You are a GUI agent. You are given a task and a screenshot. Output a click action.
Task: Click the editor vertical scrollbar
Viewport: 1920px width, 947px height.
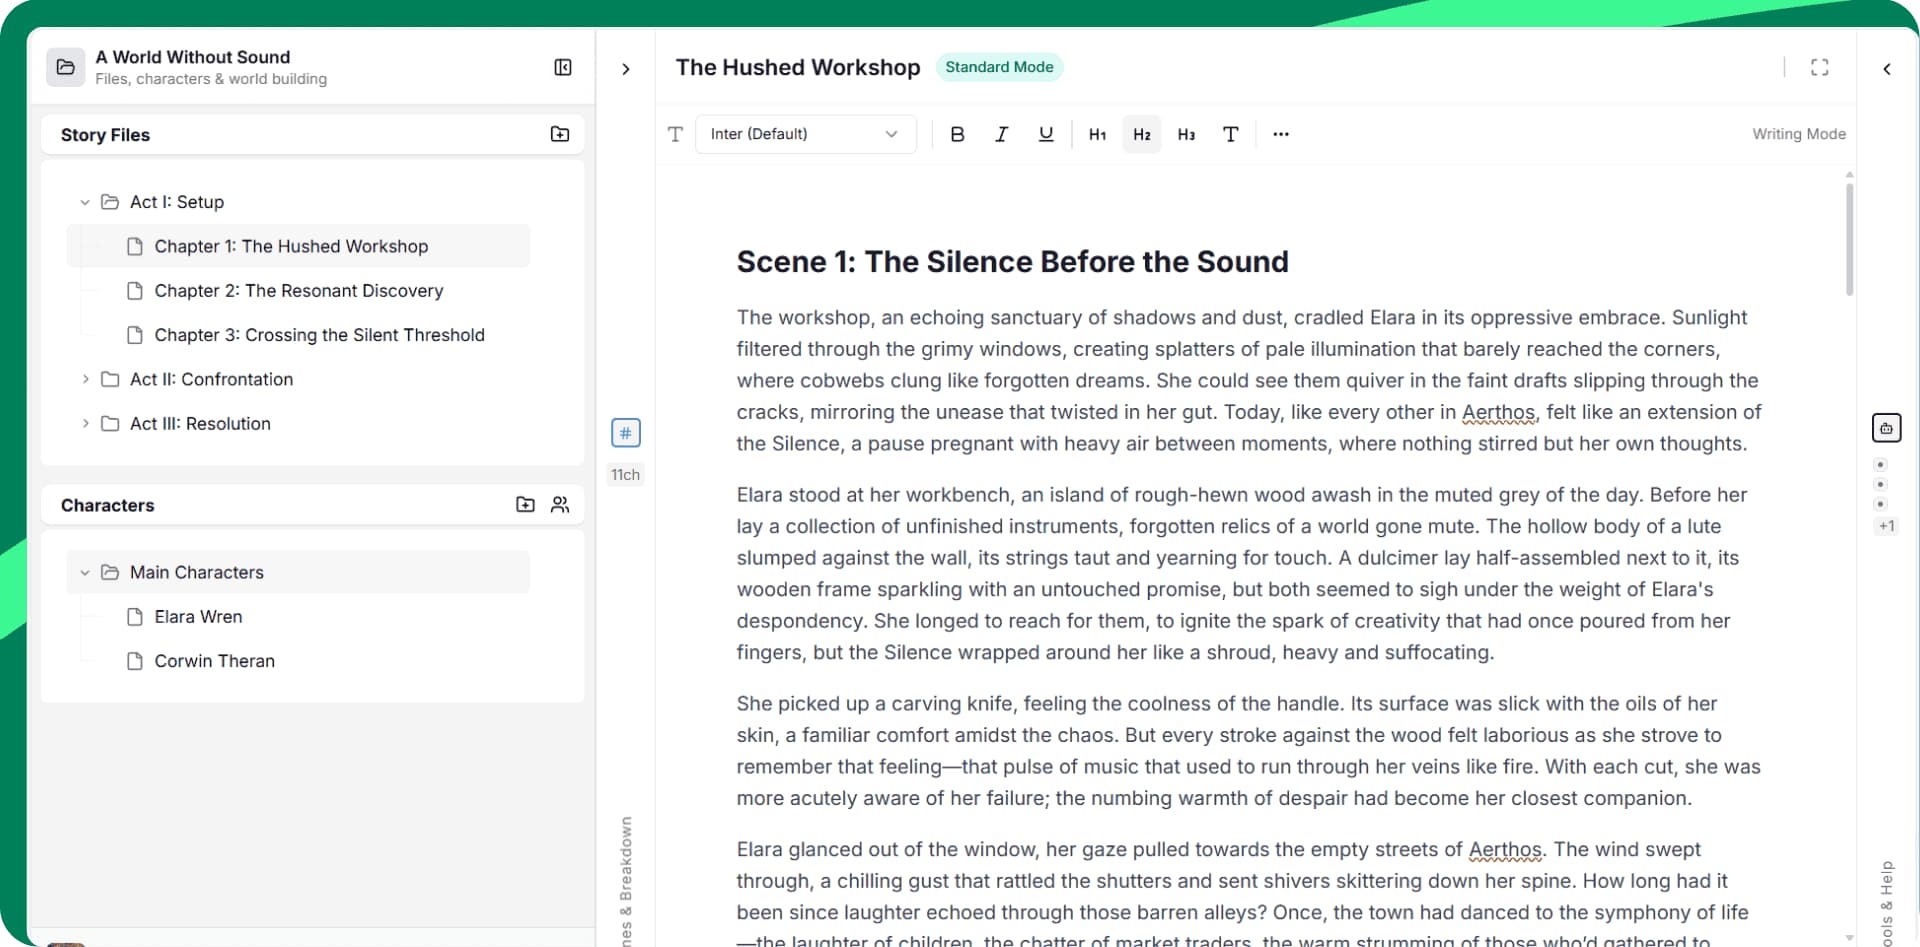coord(1849,240)
